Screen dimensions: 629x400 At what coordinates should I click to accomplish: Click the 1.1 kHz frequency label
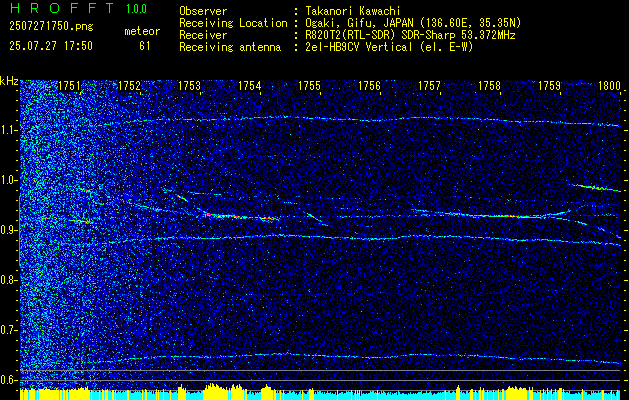coord(8,130)
